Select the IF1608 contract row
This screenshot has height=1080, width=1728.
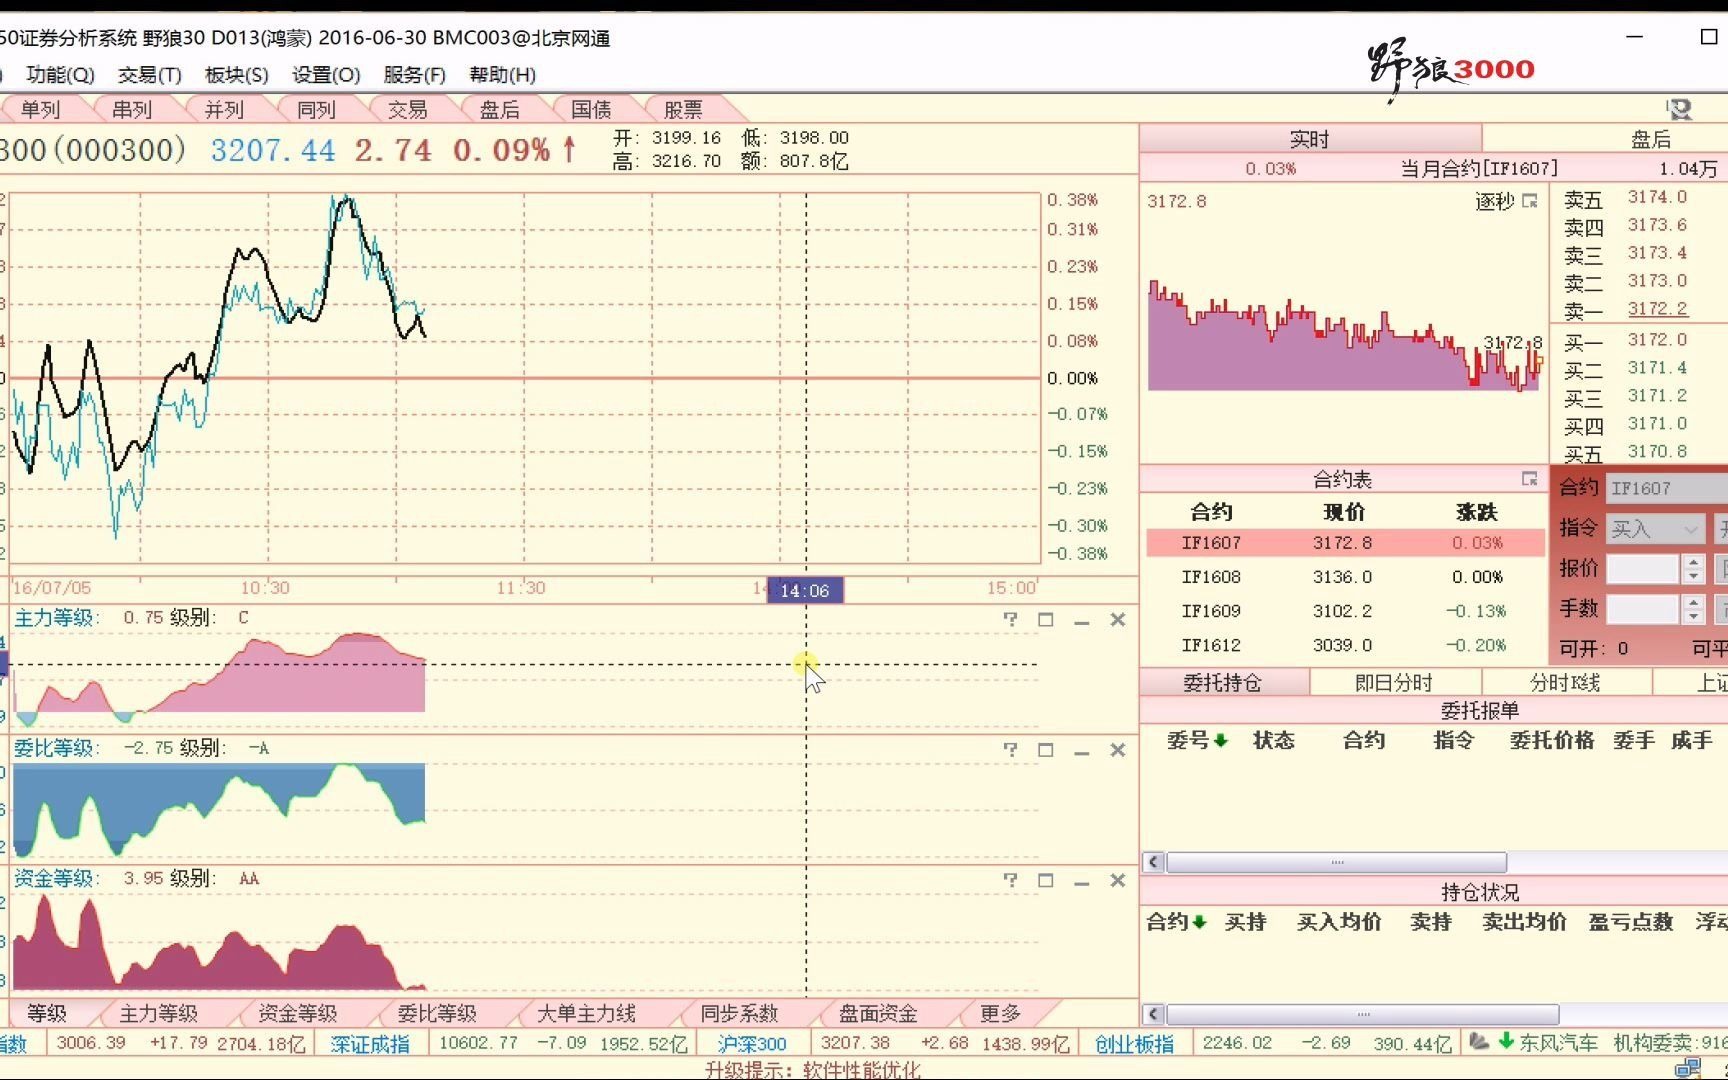(1345, 577)
